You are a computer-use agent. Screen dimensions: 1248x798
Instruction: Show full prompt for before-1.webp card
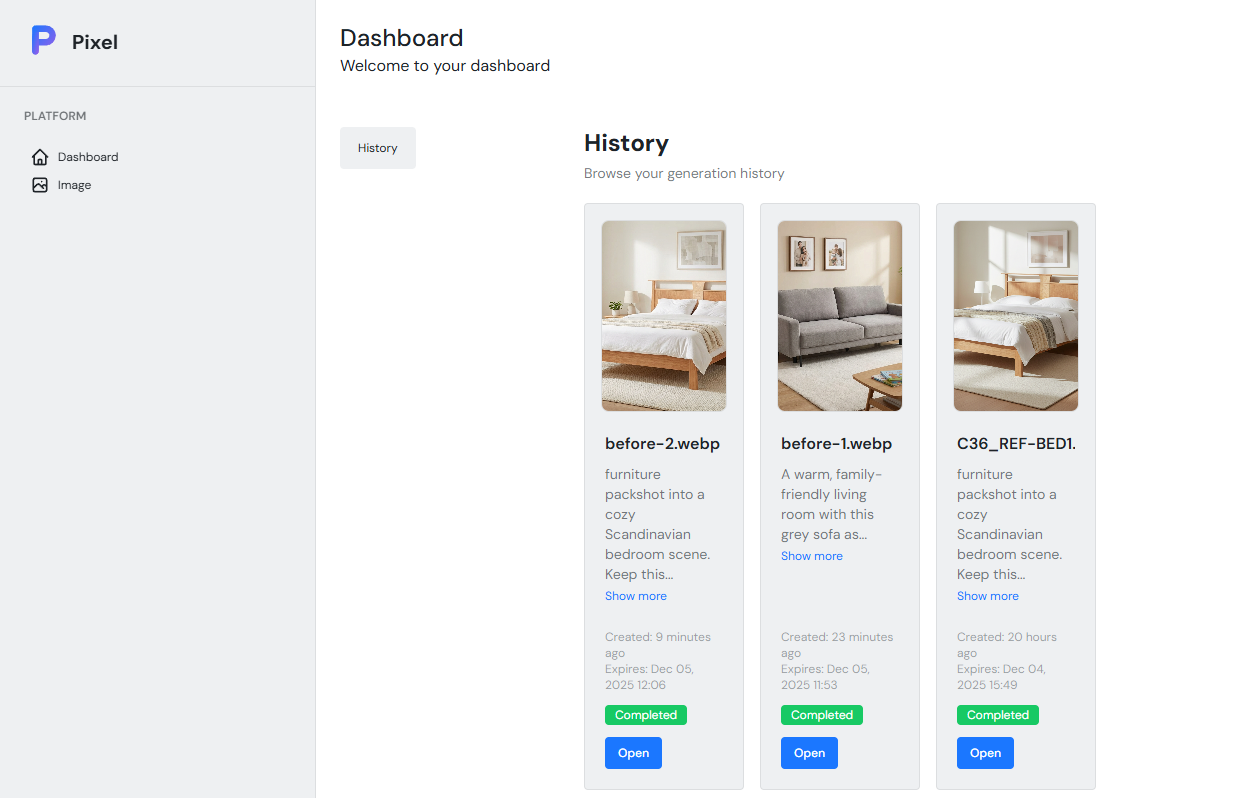coord(811,555)
